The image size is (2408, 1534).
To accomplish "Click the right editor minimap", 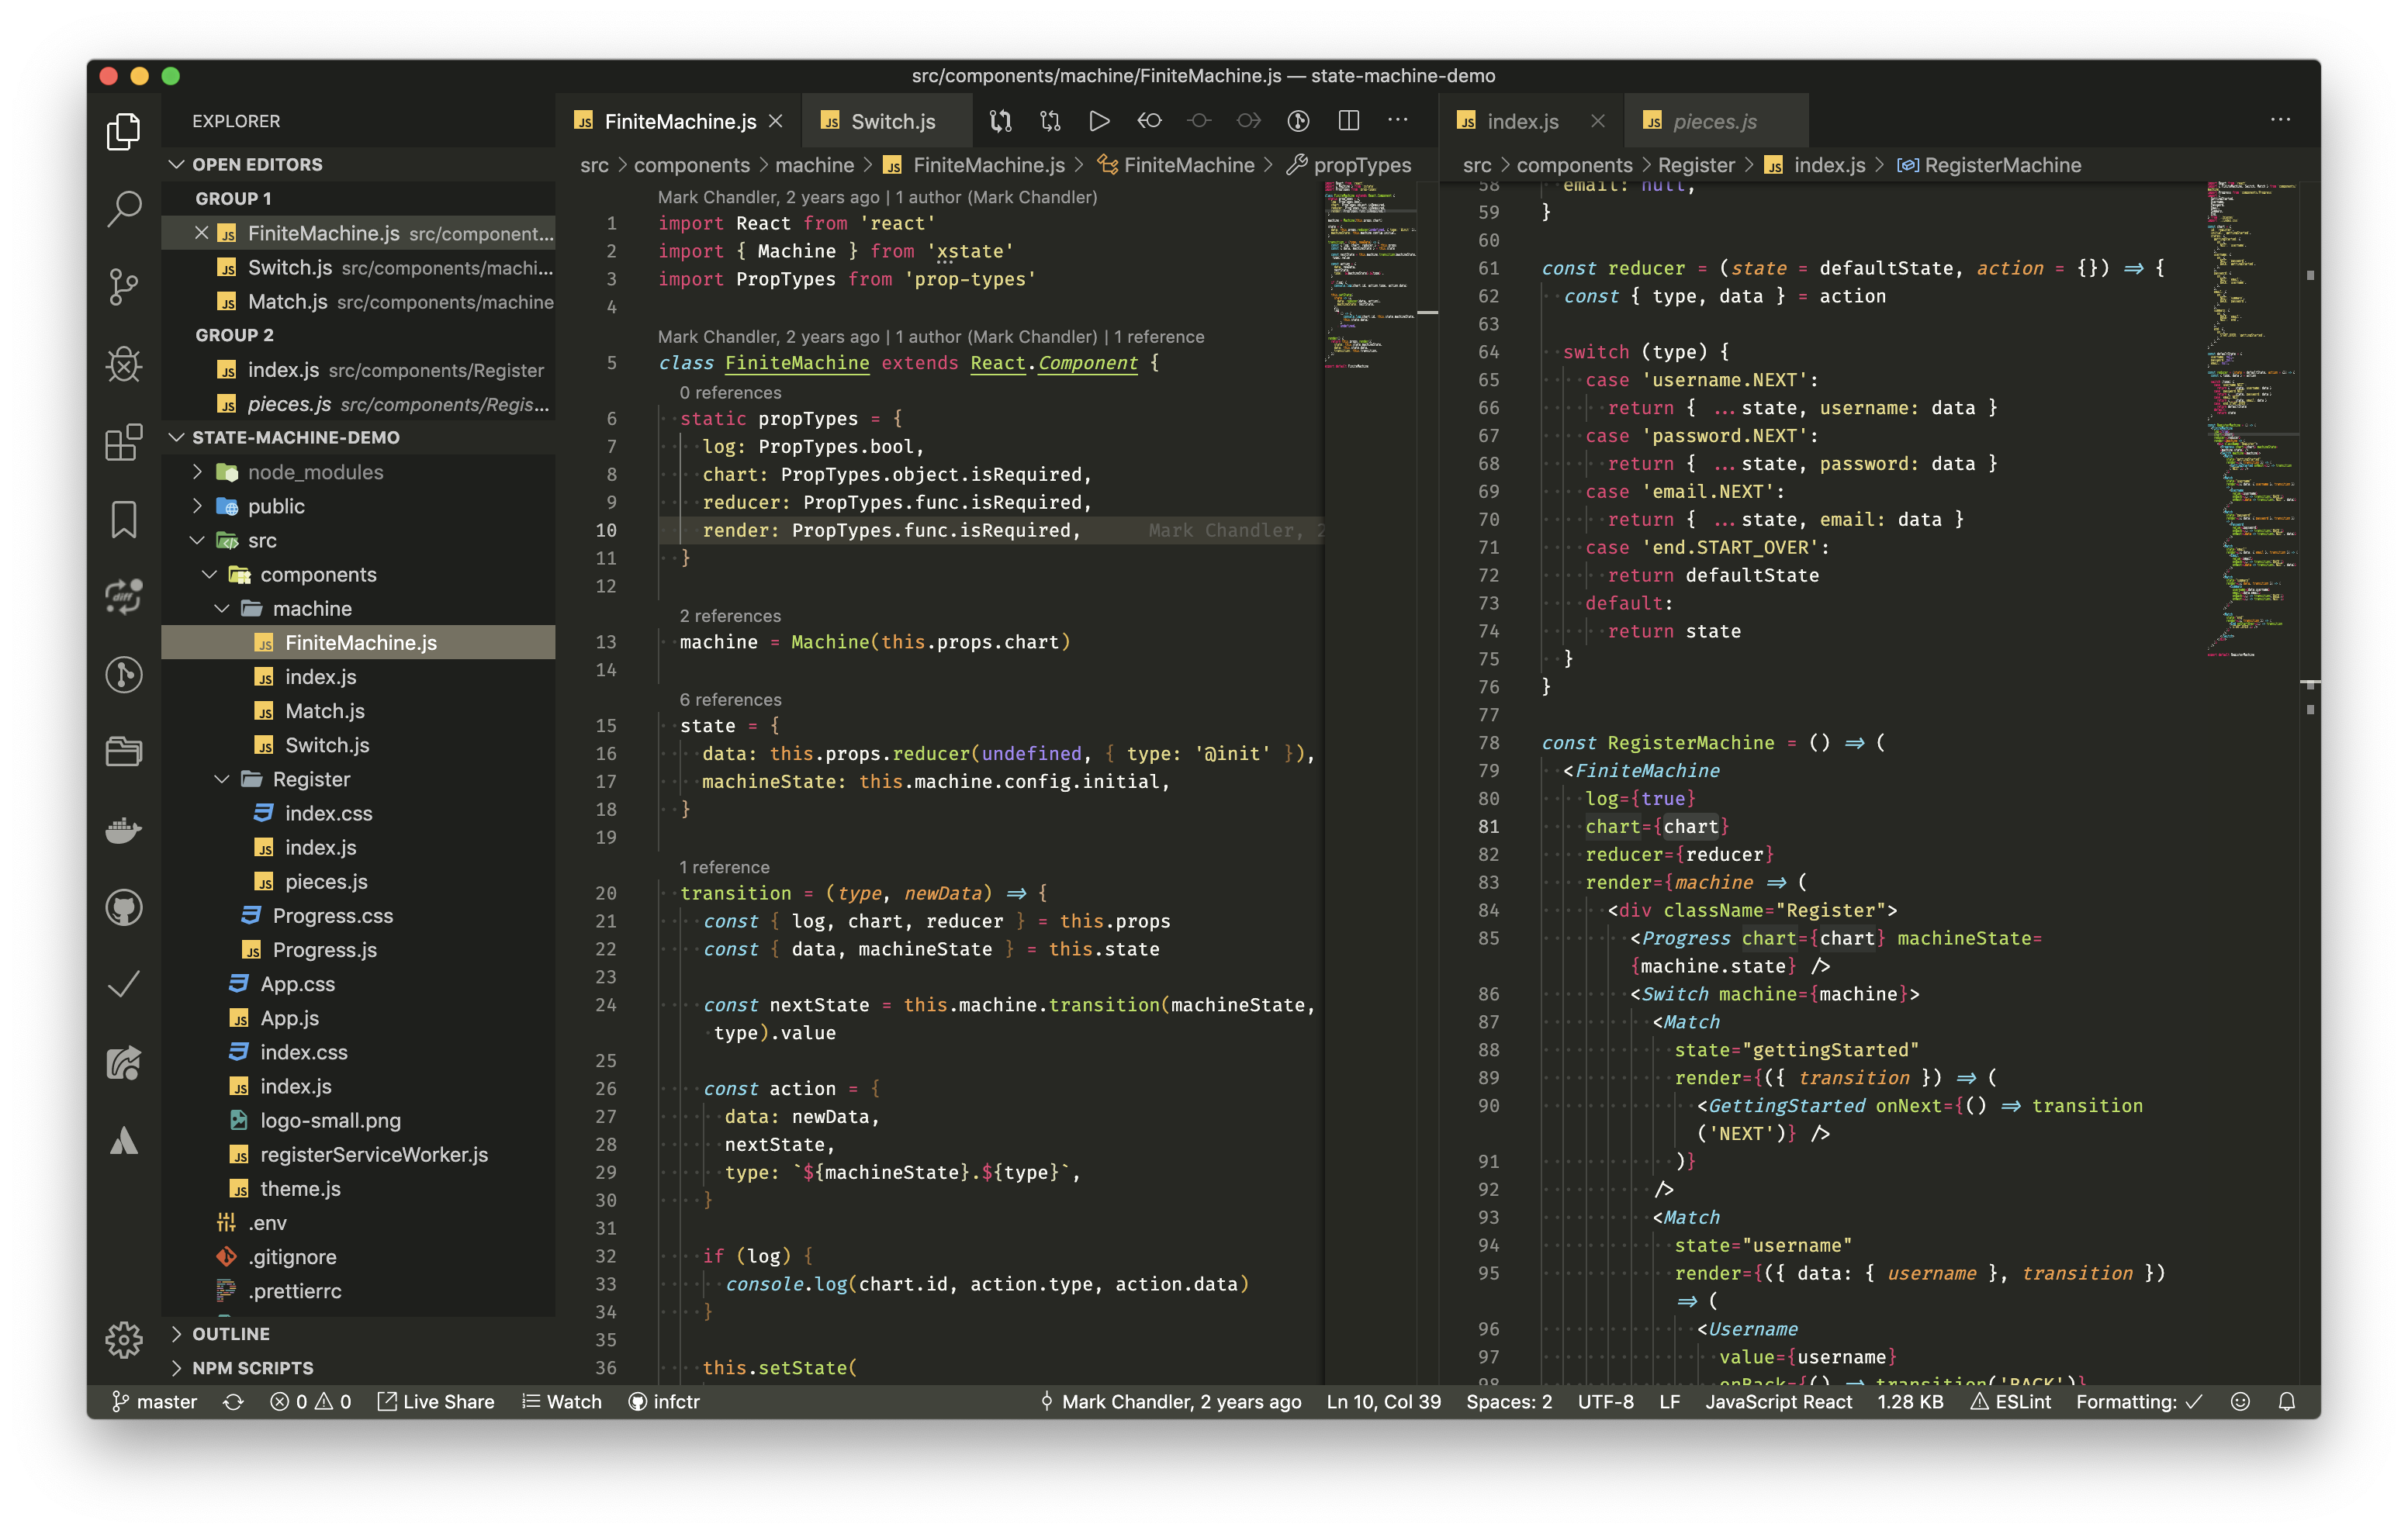I will pos(2252,420).
